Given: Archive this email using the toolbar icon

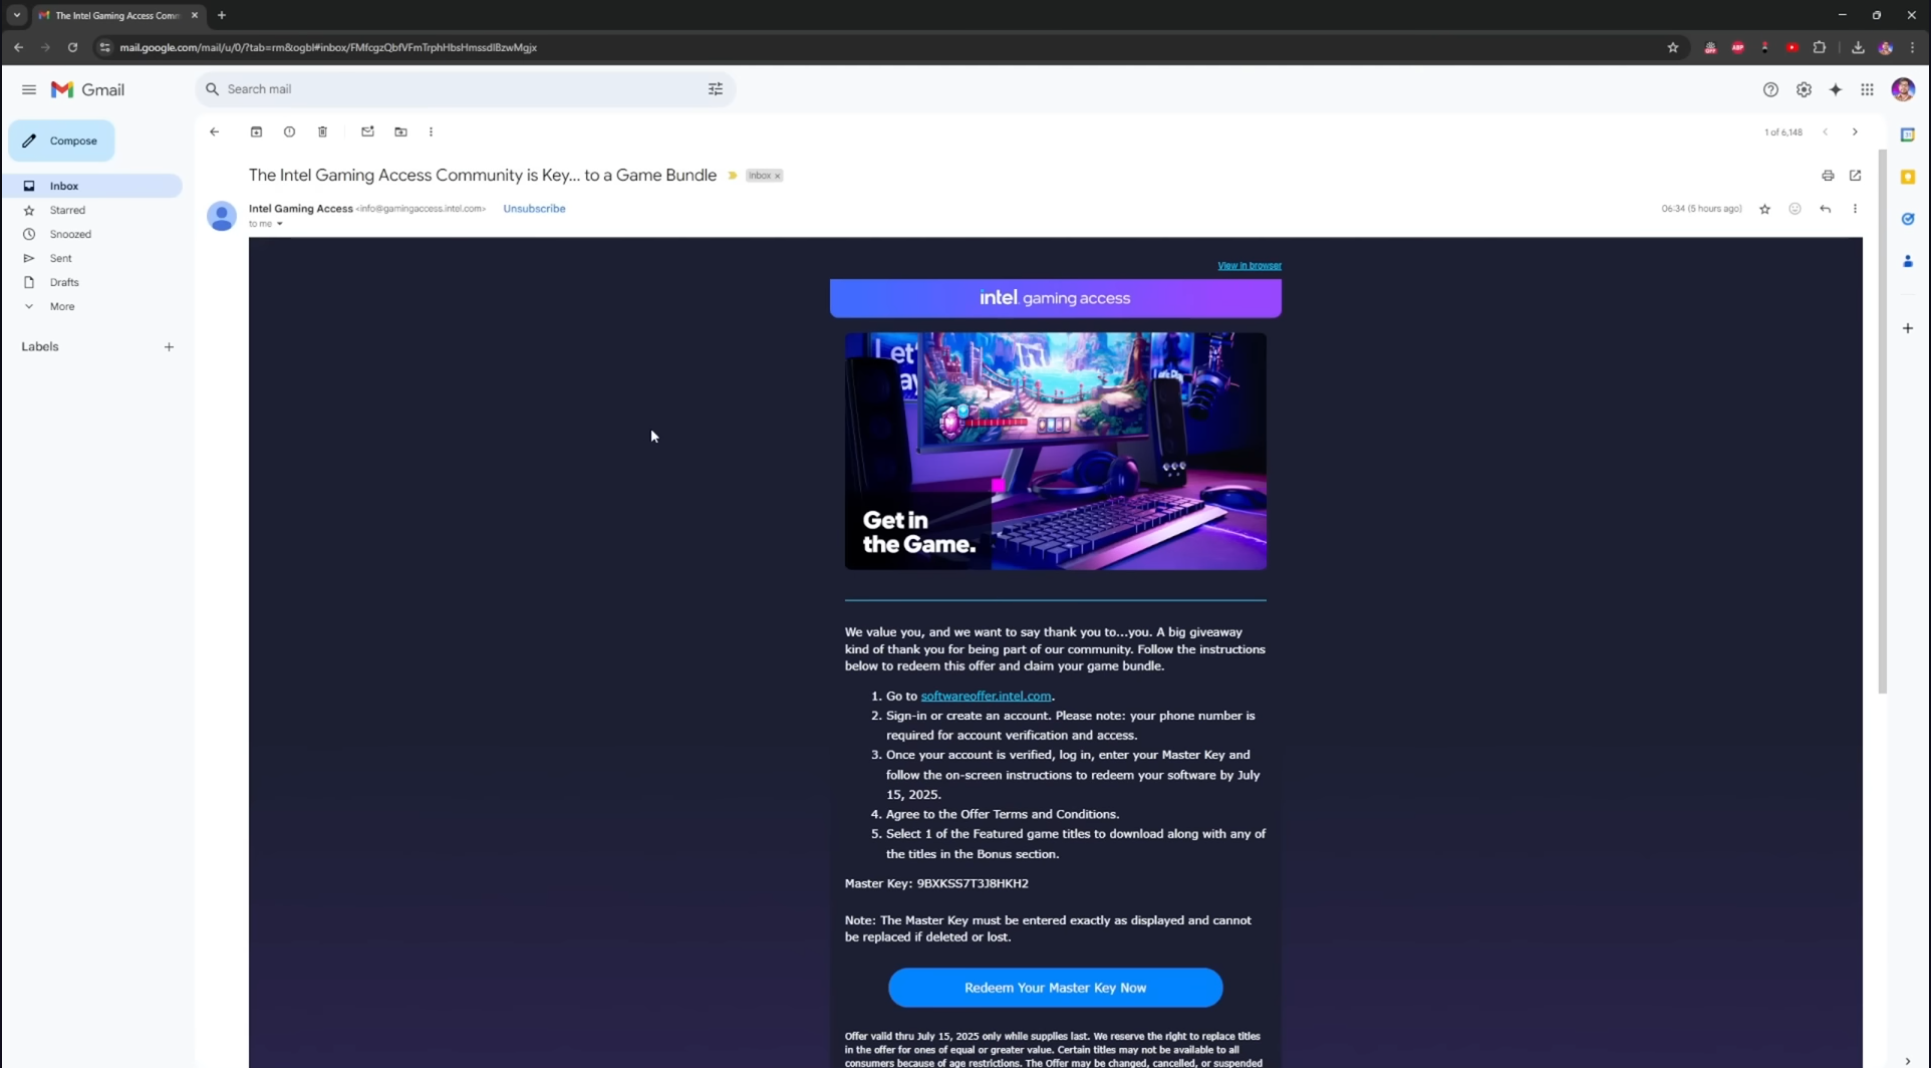Looking at the screenshot, I should pyautogui.click(x=256, y=132).
